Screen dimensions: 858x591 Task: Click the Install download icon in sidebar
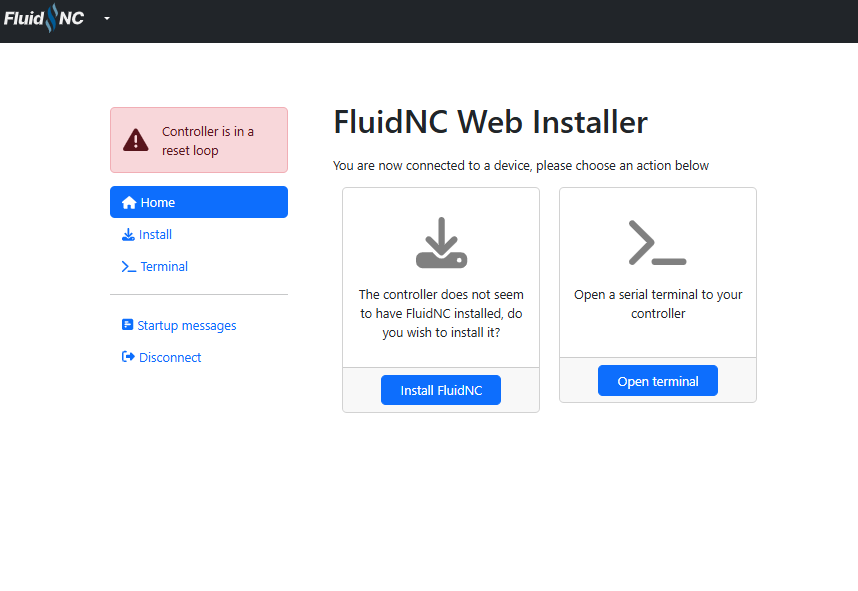point(128,235)
